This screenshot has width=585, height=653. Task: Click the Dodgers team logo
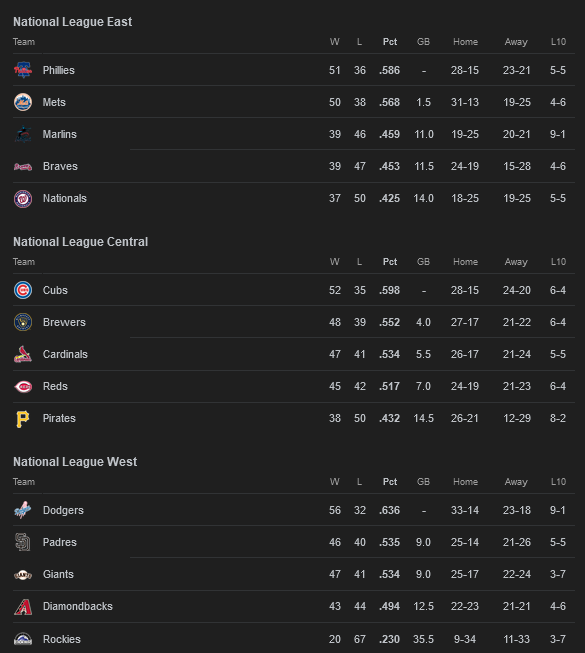(x=23, y=510)
